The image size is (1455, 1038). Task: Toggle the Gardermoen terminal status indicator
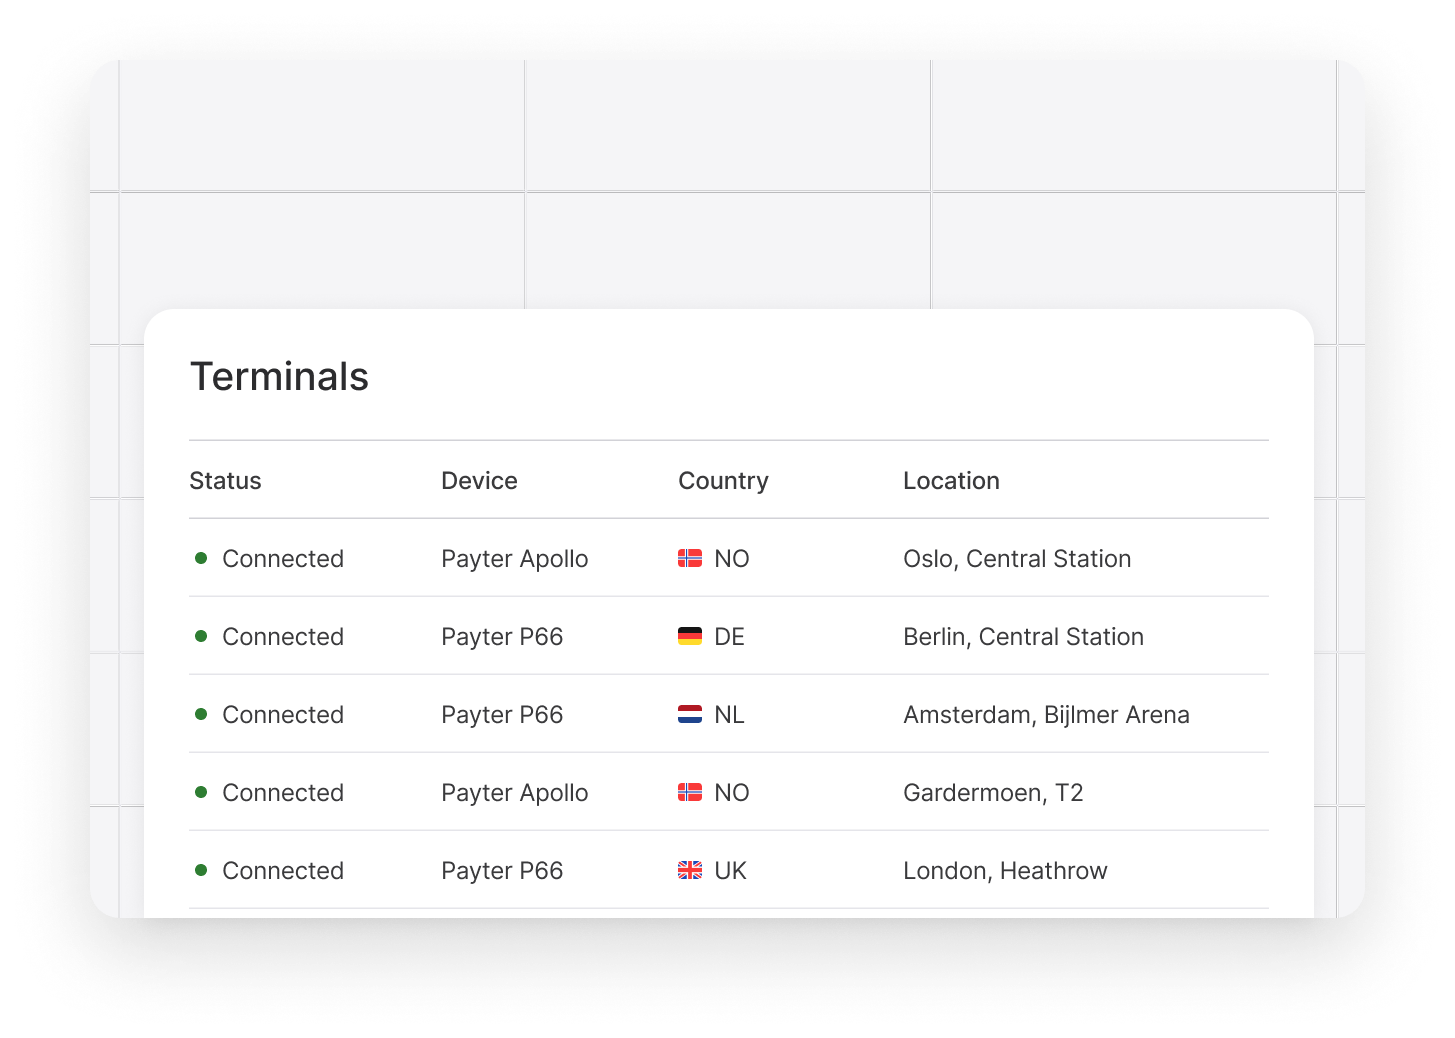pyautogui.click(x=202, y=792)
